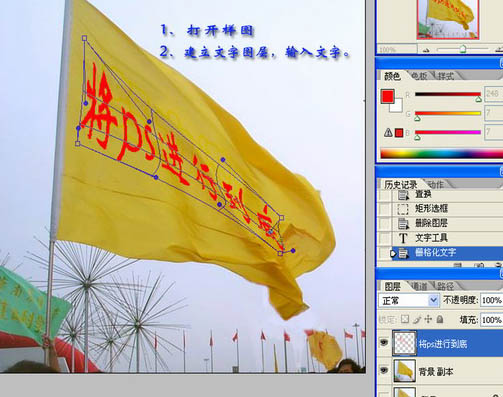Click the G value input field

pyautogui.click(x=493, y=113)
